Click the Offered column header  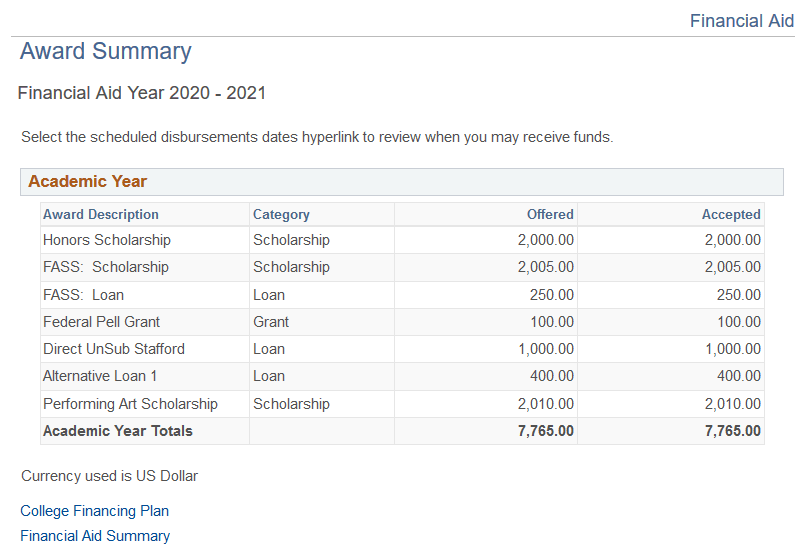click(x=550, y=214)
